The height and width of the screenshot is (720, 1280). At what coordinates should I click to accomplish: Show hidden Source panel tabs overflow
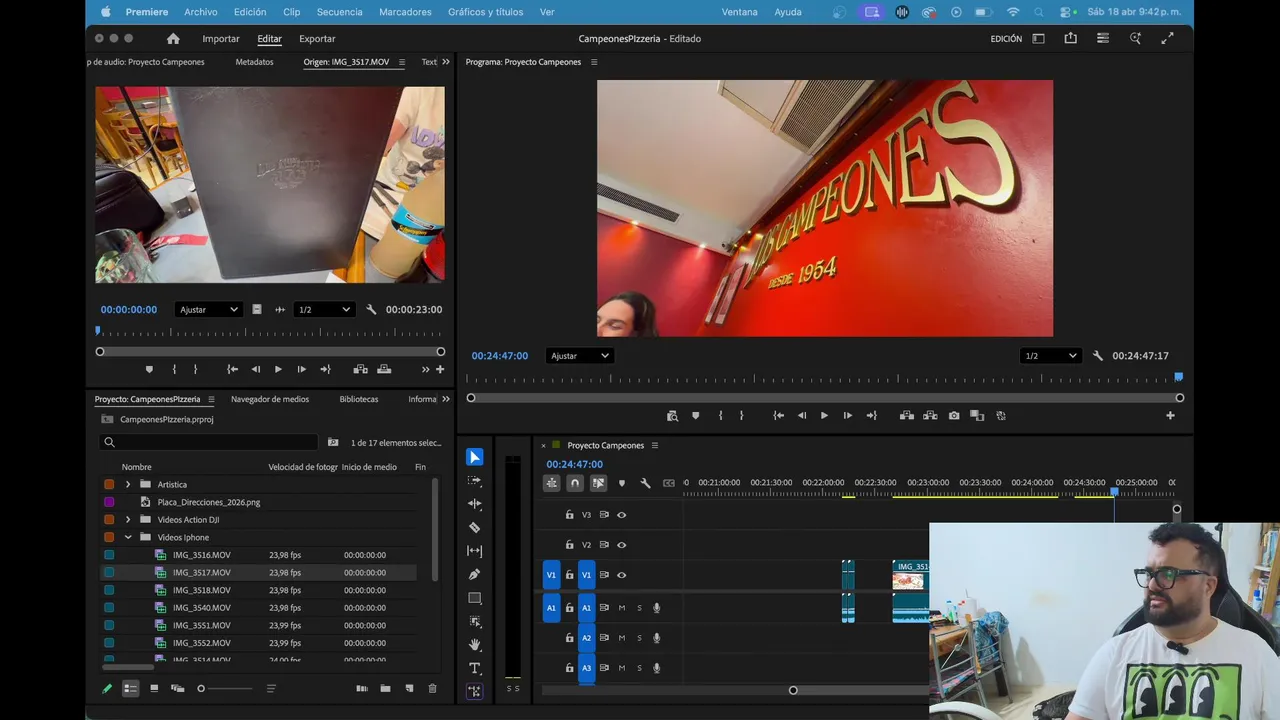[446, 62]
